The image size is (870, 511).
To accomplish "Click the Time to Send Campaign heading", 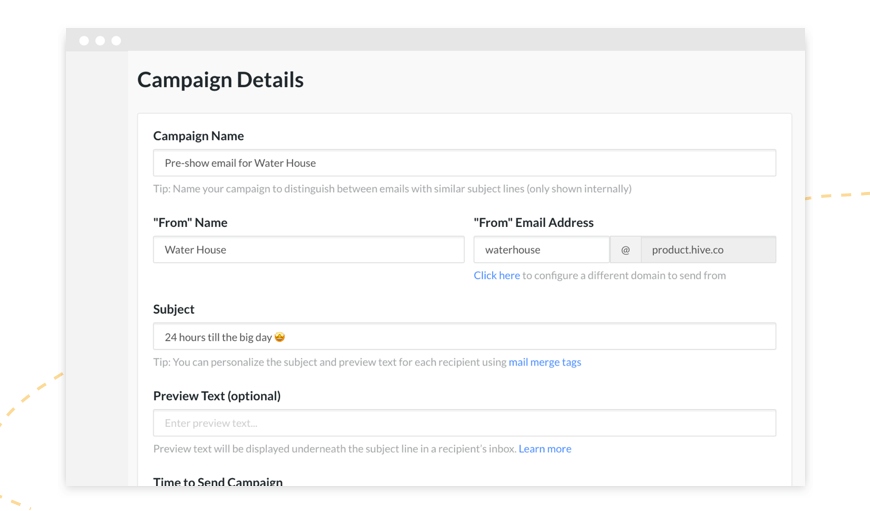I will pyautogui.click(x=218, y=482).
